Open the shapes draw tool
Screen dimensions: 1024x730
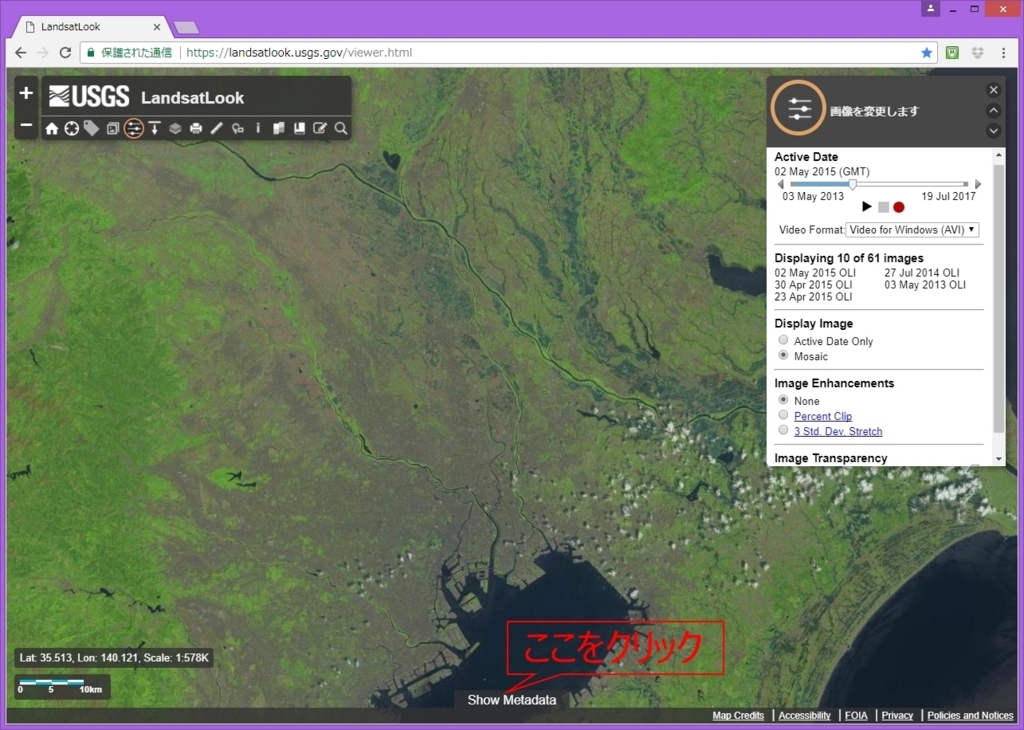(x=238, y=129)
